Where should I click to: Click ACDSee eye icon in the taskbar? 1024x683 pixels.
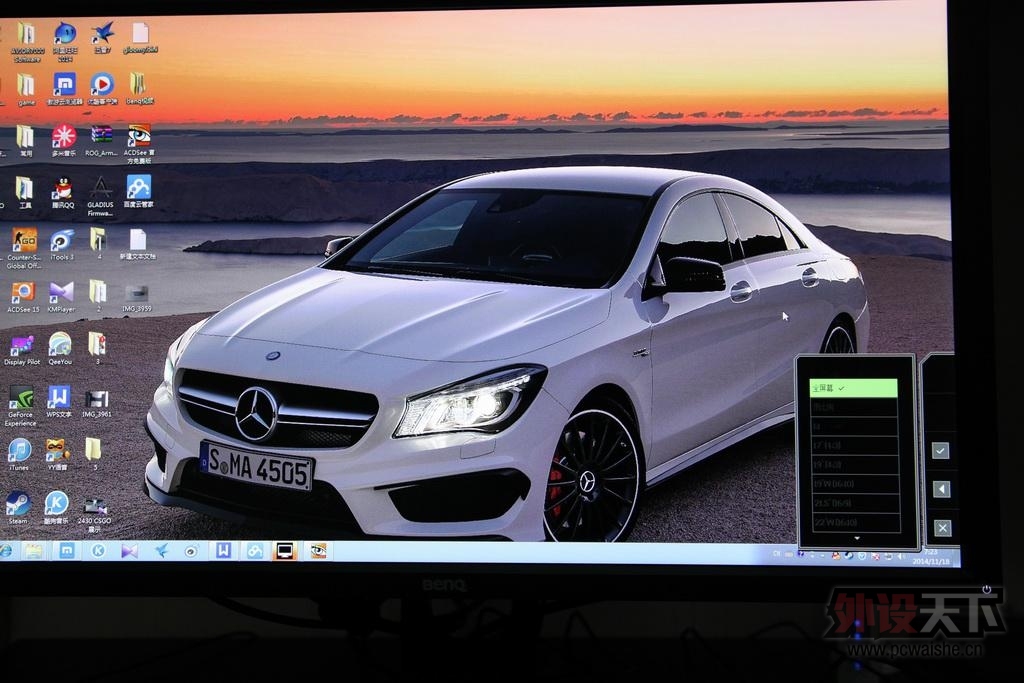coord(318,551)
